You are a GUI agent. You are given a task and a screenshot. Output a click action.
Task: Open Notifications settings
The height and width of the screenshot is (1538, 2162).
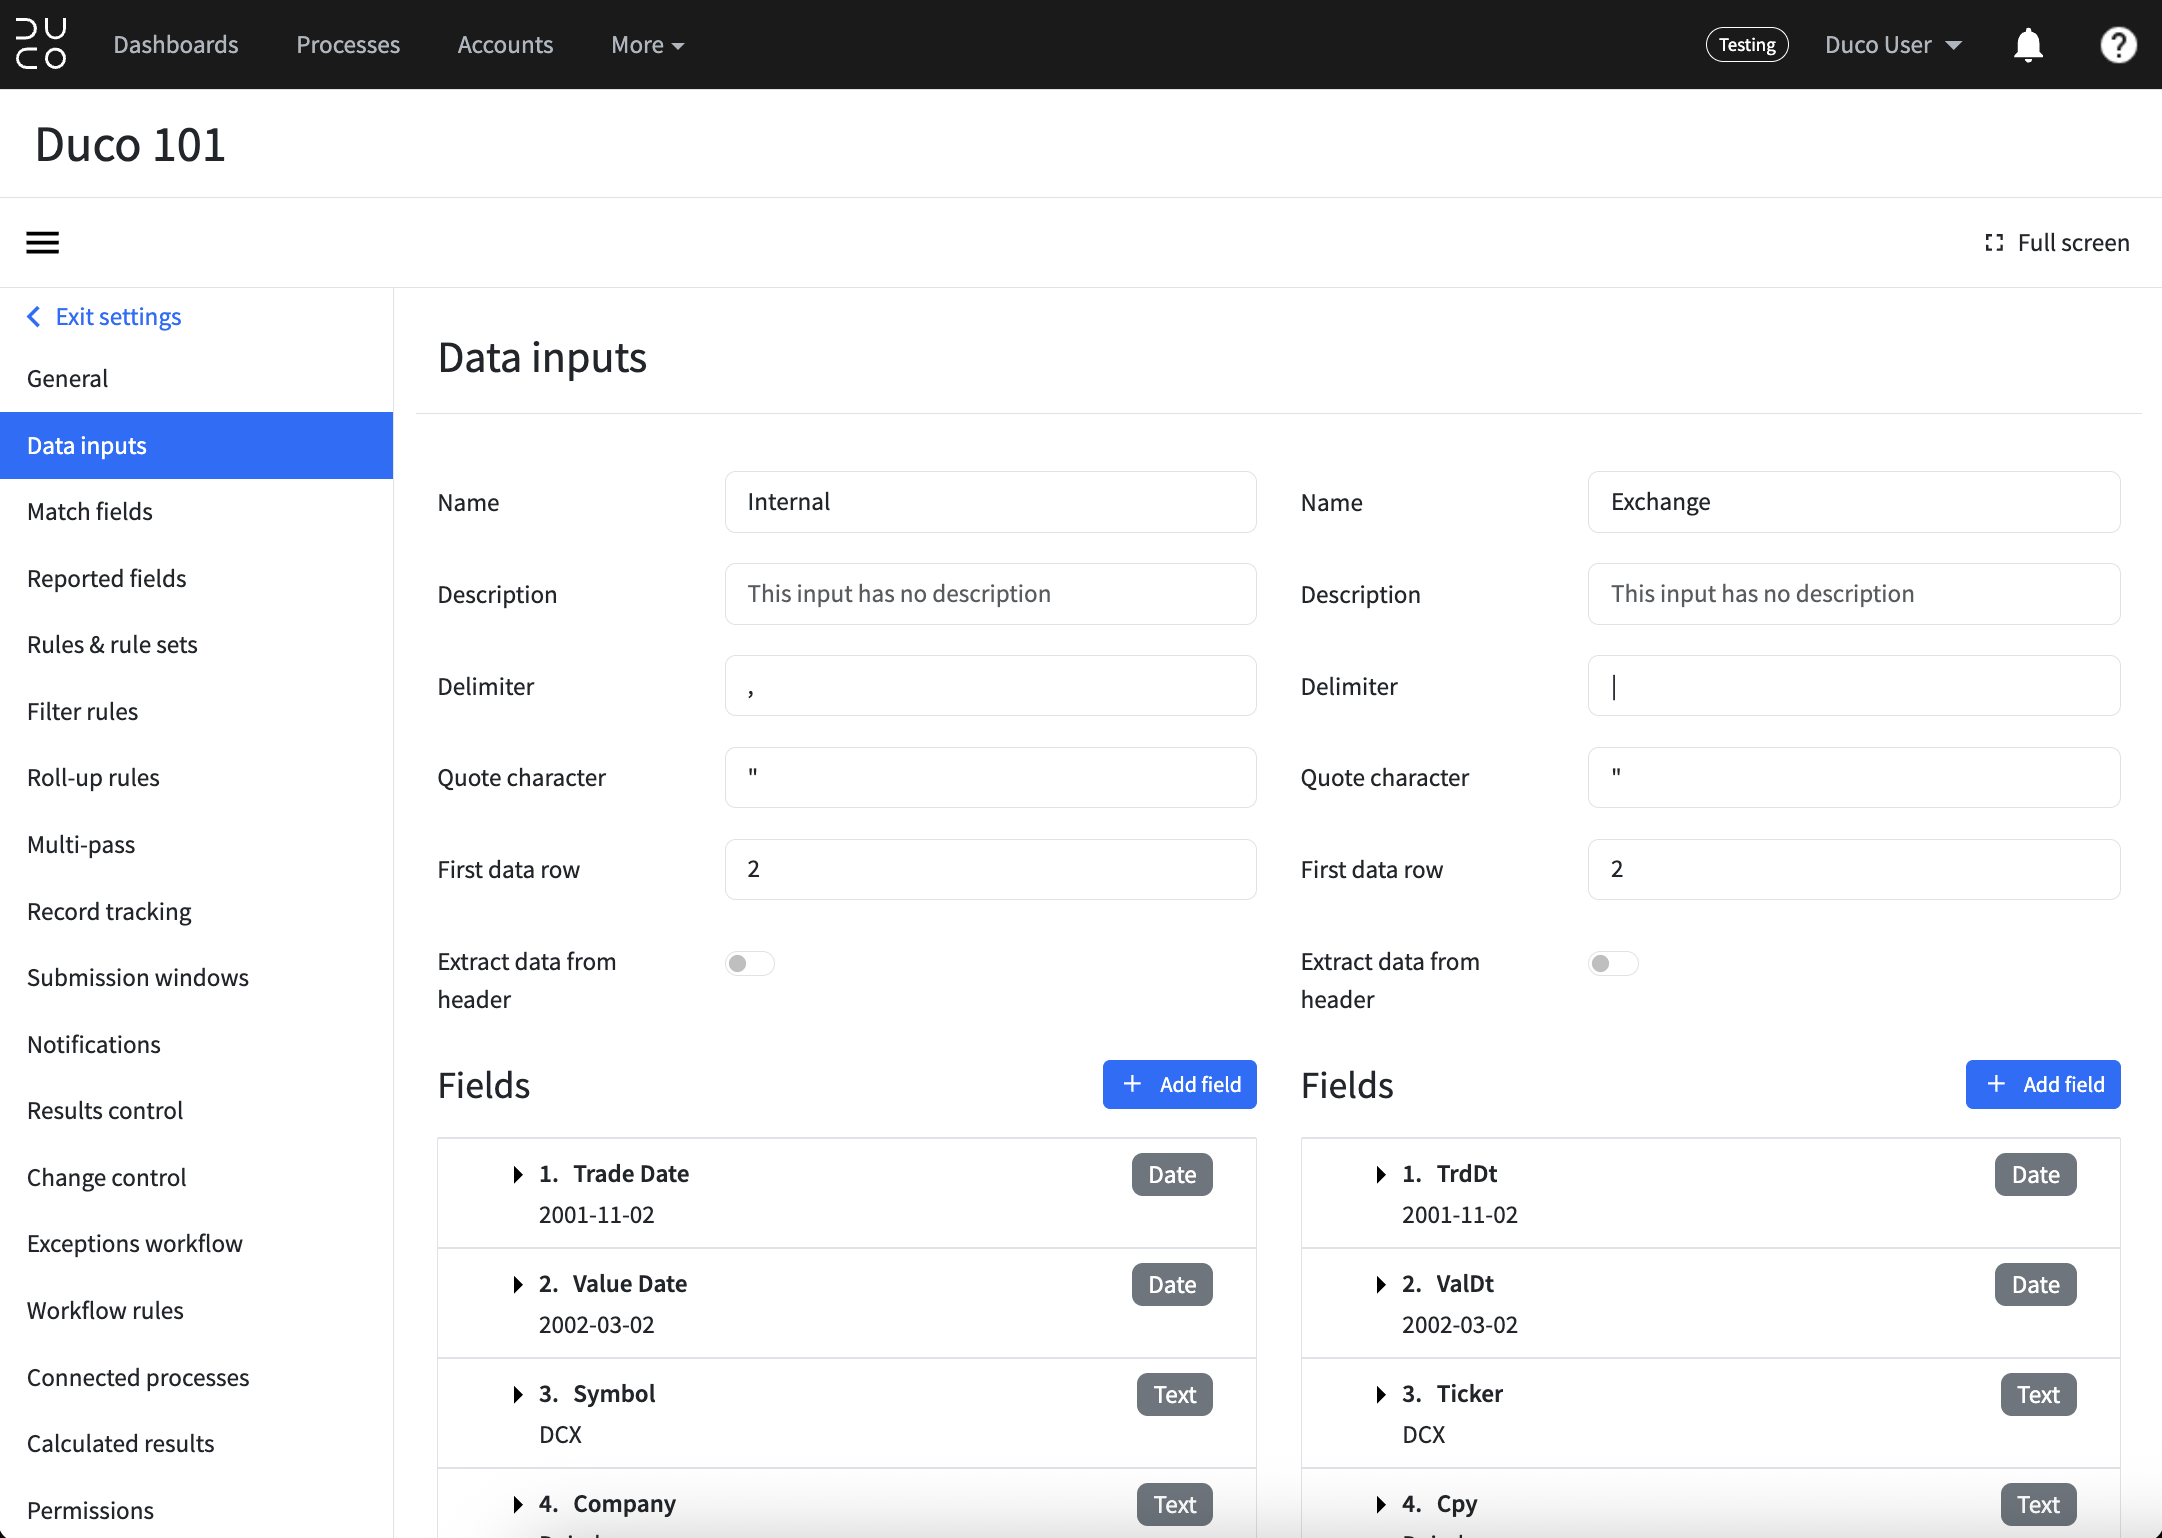196,1044
